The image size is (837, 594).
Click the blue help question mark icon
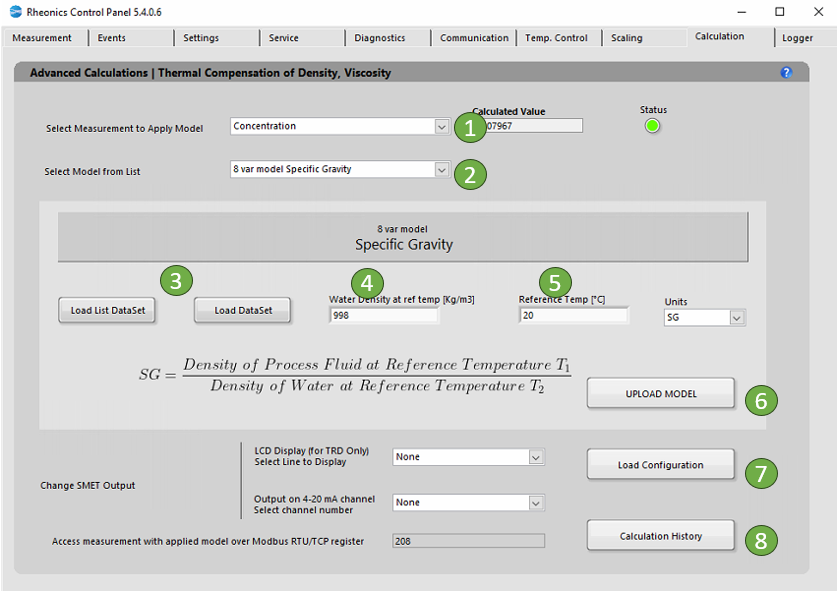[786, 73]
